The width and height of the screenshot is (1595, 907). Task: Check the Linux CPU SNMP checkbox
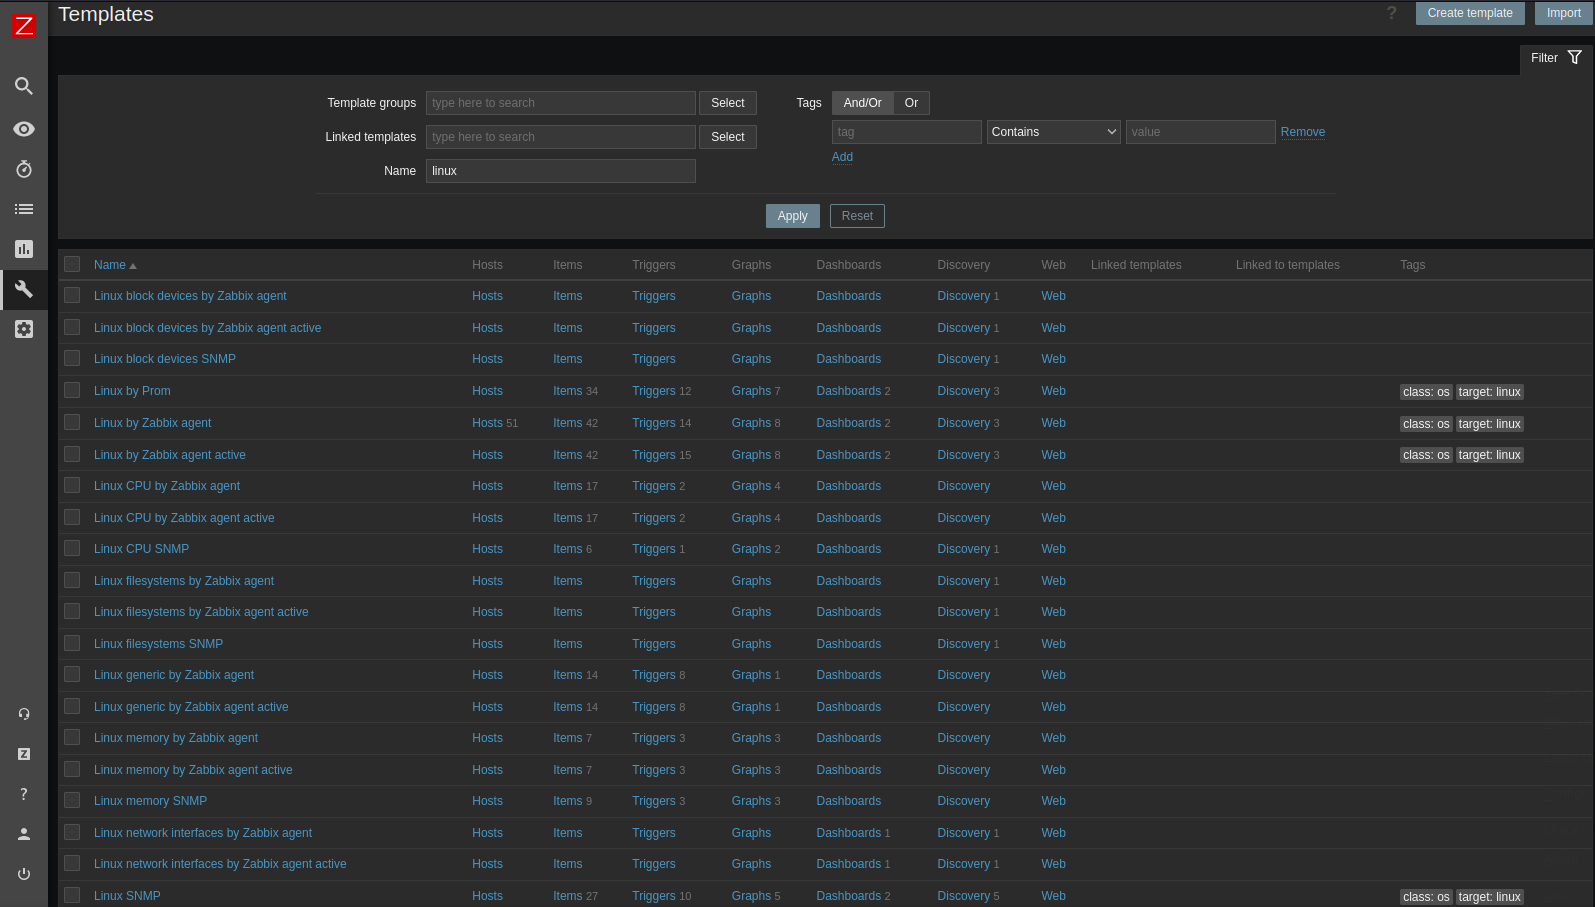pos(72,548)
